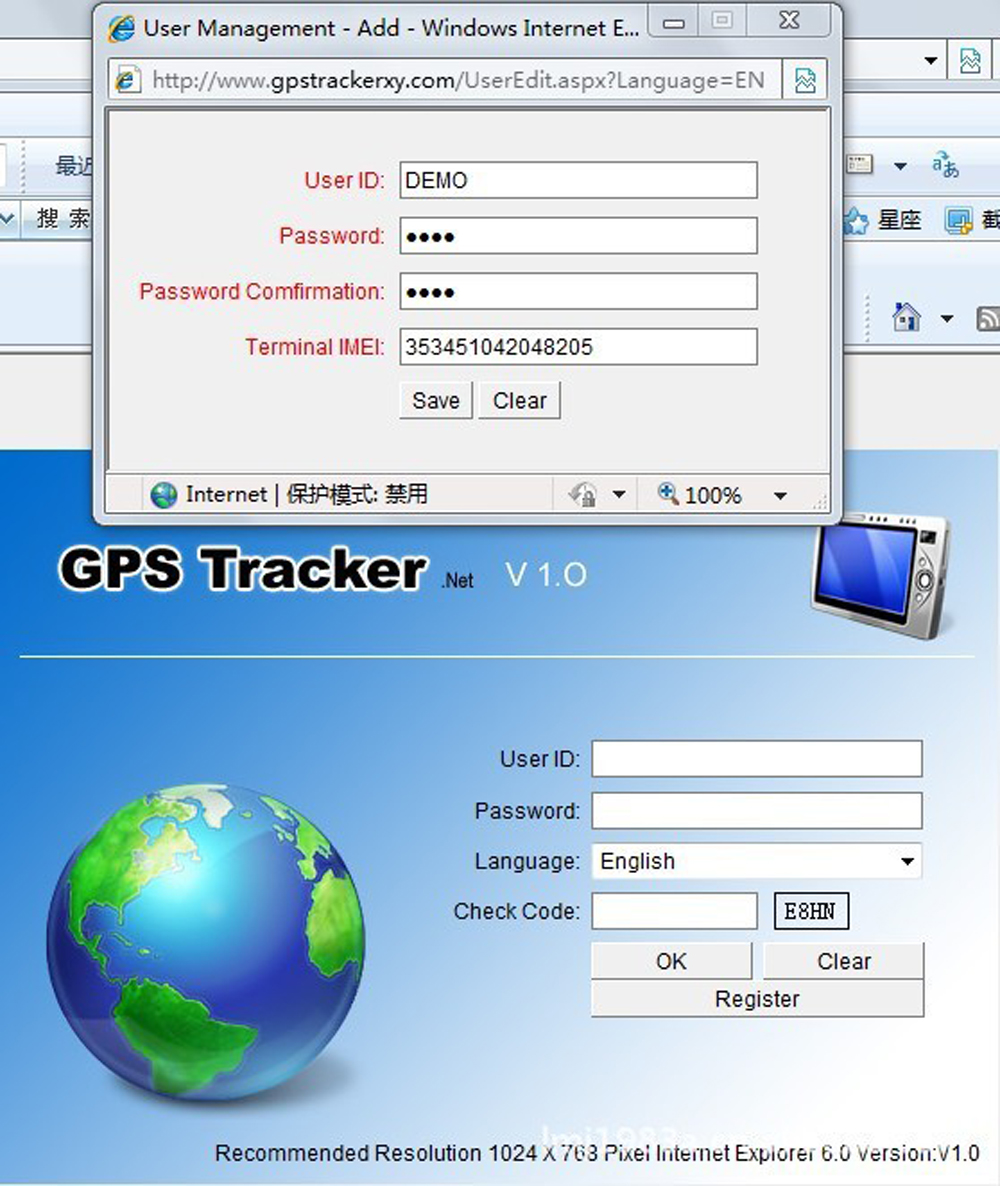Click the Internet Explorer icon in the address bar
Viewport: 1000px width, 1186px height.
point(127,80)
